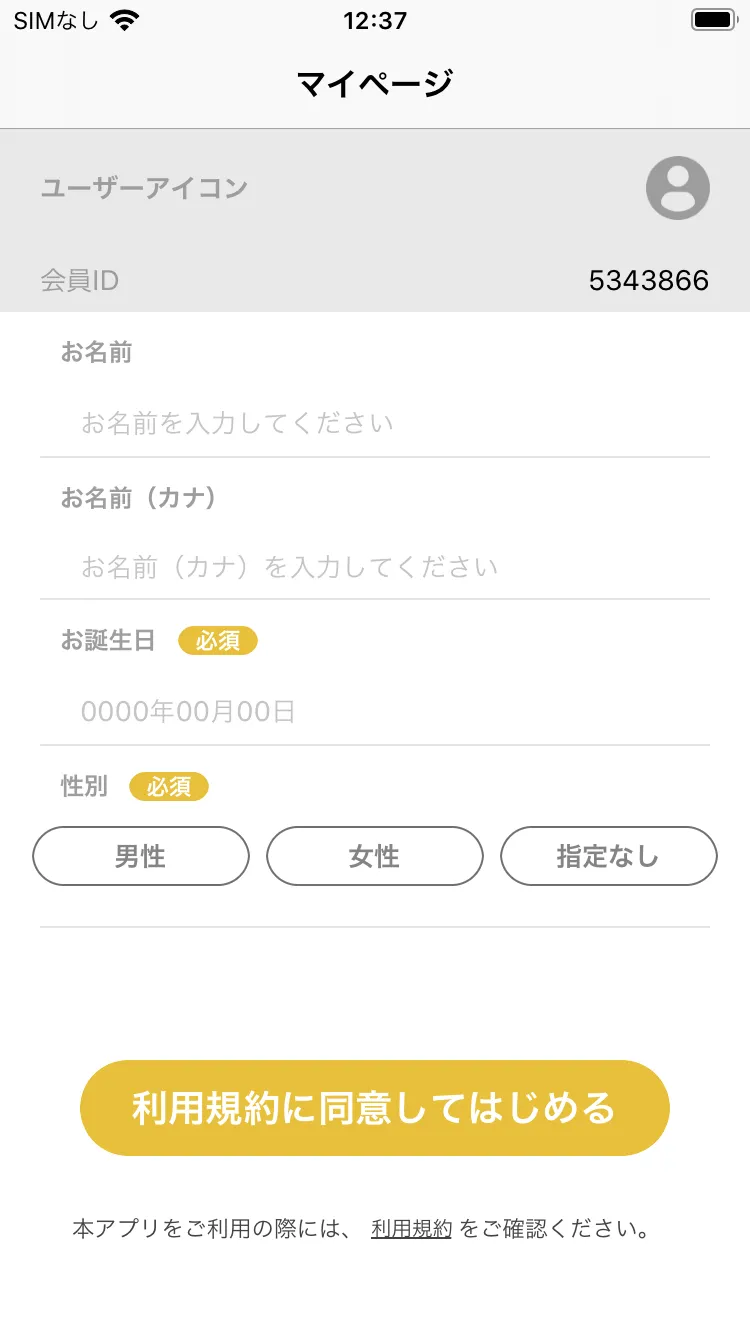Choose the 女性 gender option
750x1334 pixels.
375,856
